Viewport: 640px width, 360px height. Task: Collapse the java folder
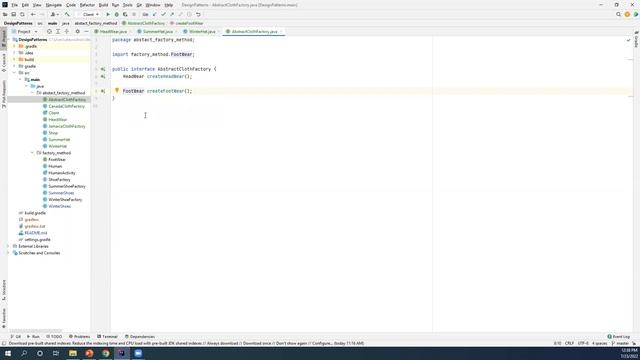(x=26, y=86)
